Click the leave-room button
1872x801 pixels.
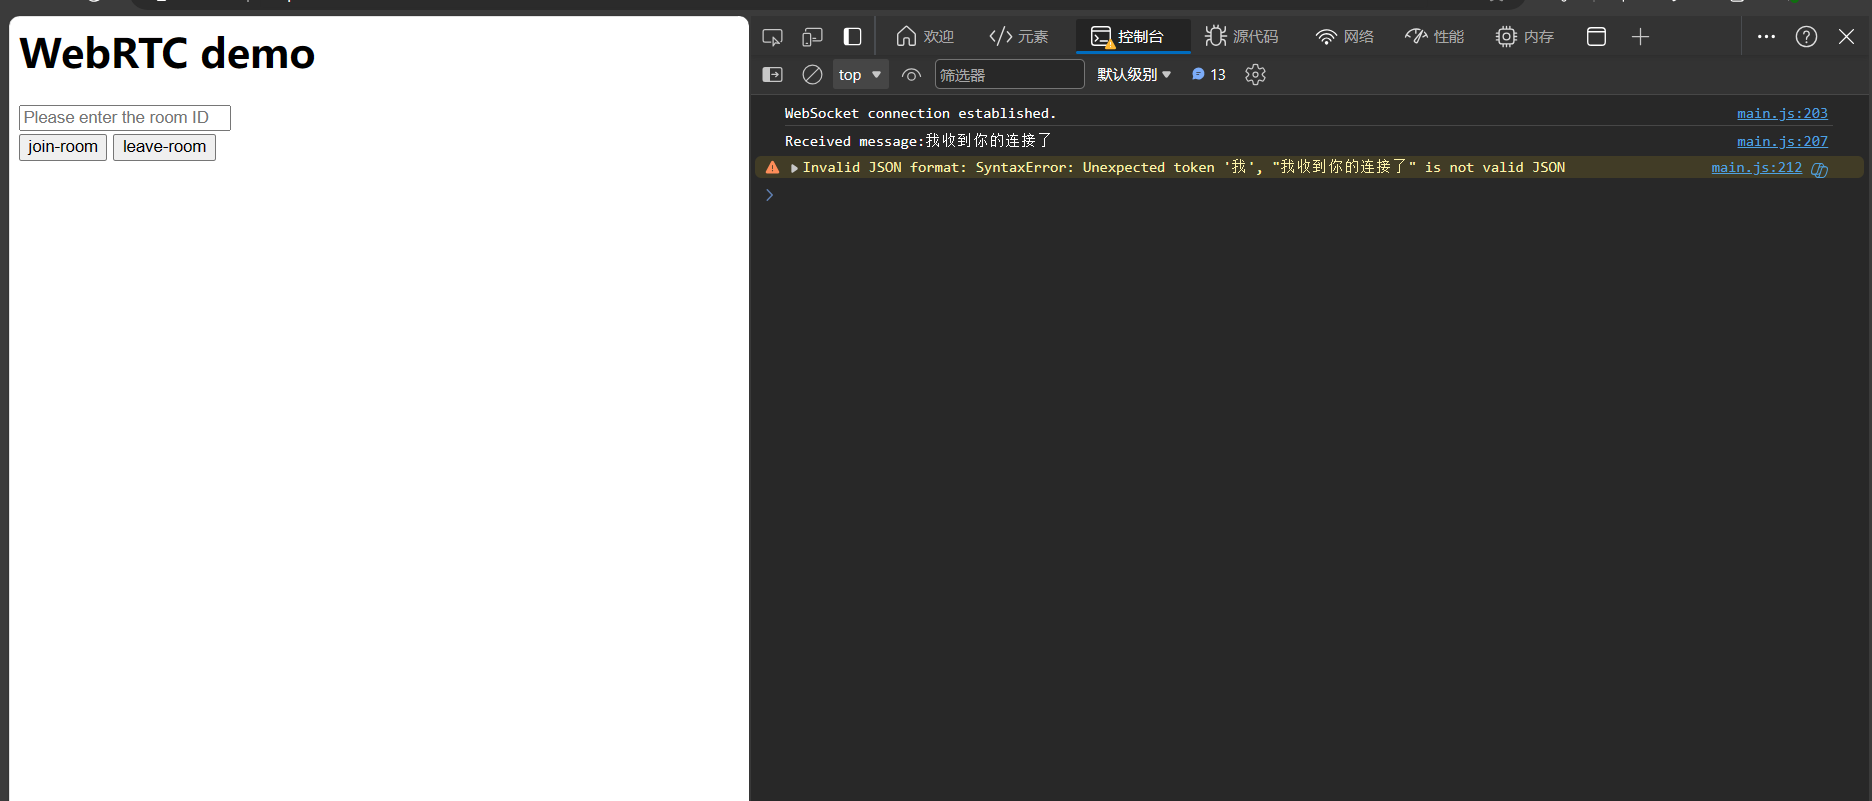tap(164, 147)
